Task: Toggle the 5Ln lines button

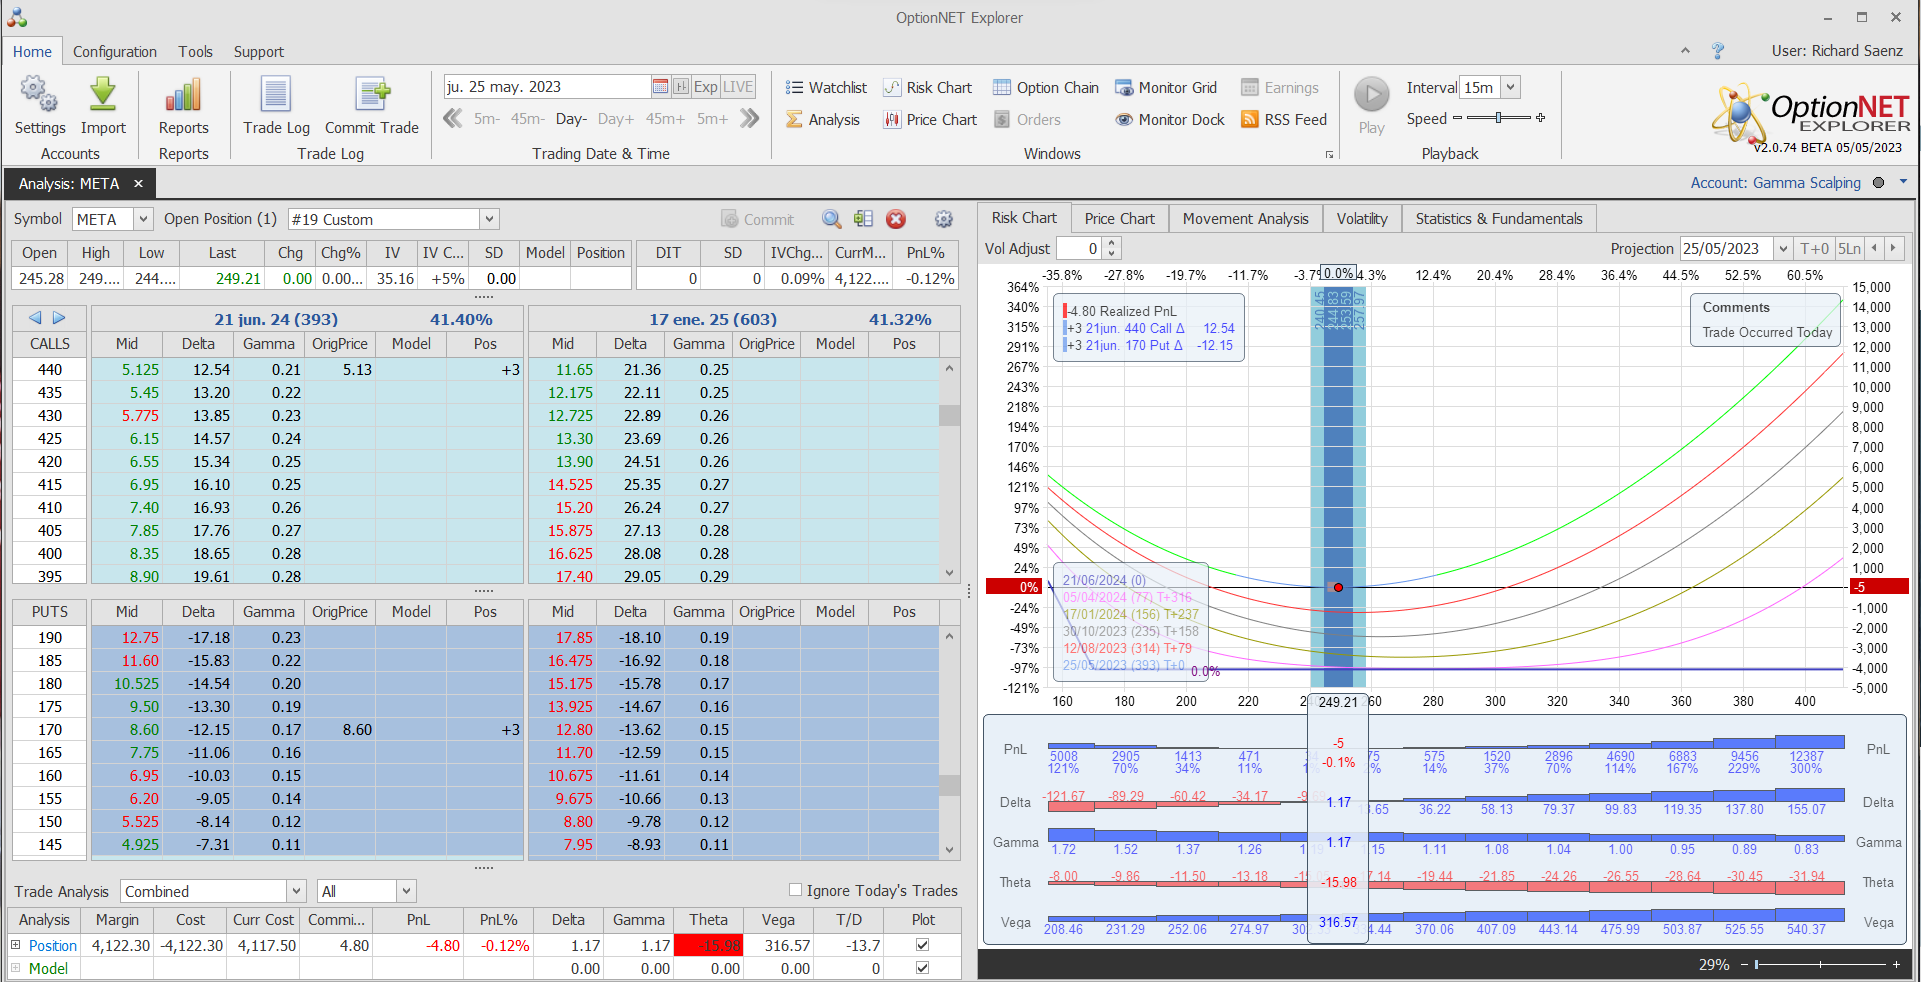Action: (1850, 249)
